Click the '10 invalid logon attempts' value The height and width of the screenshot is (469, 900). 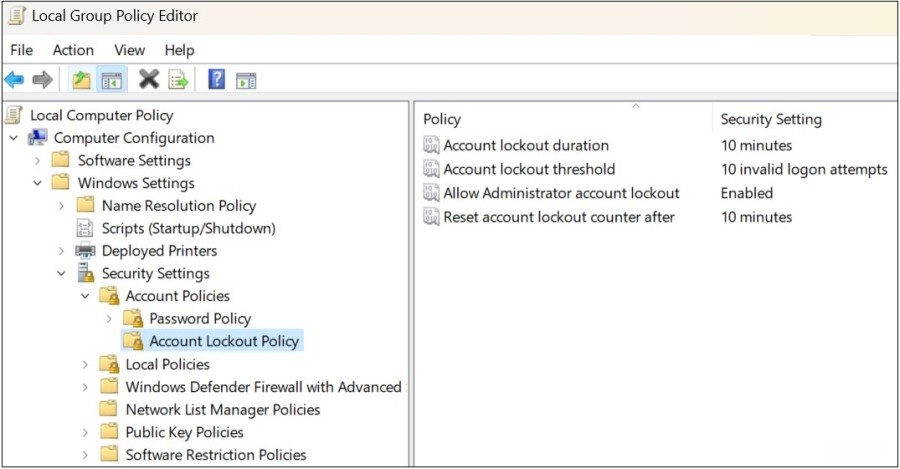tap(804, 169)
